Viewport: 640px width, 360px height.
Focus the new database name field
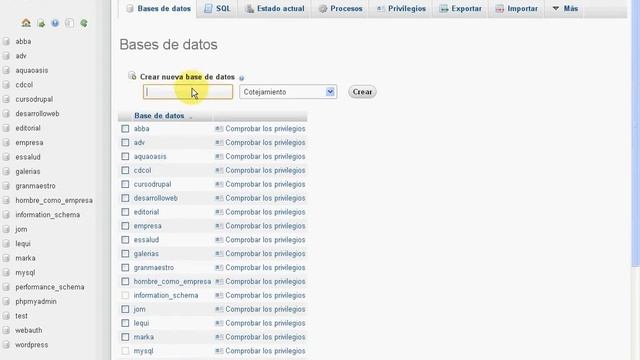[188, 92]
